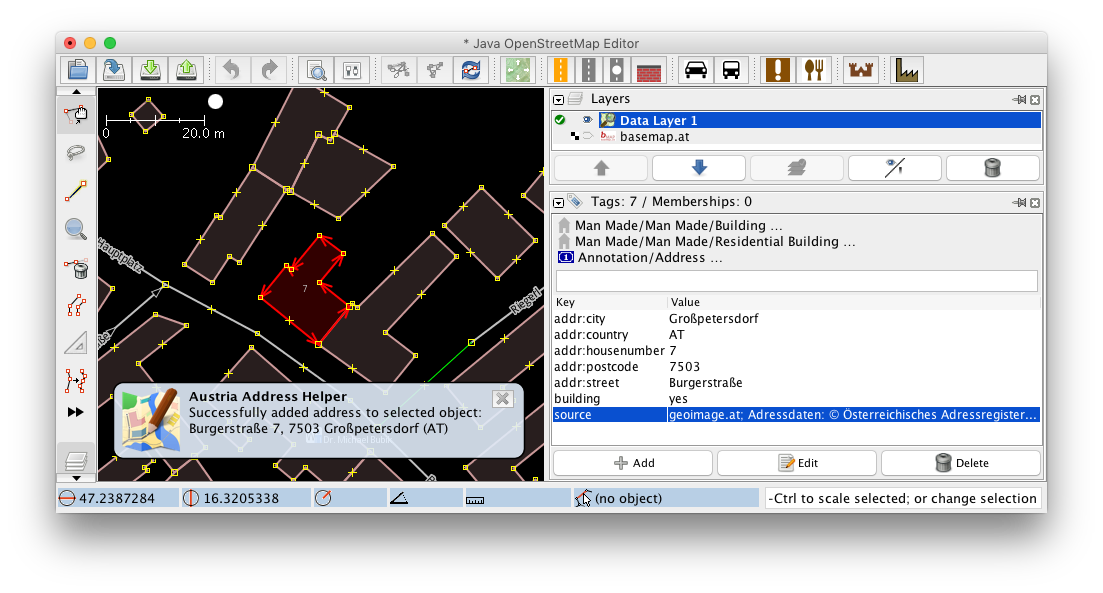Upload data with green up arrow icon
This screenshot has width=1103, height=593.
(186, 70)
